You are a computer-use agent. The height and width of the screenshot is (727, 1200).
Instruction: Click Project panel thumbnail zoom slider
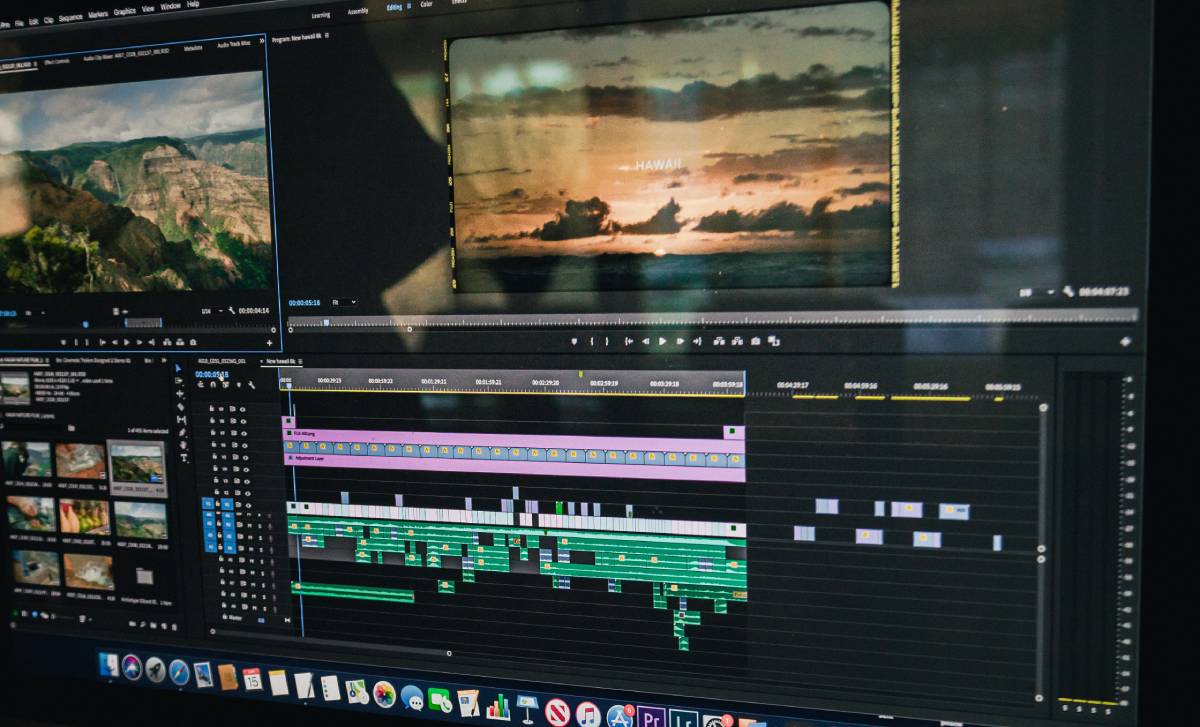pos(60,617)
